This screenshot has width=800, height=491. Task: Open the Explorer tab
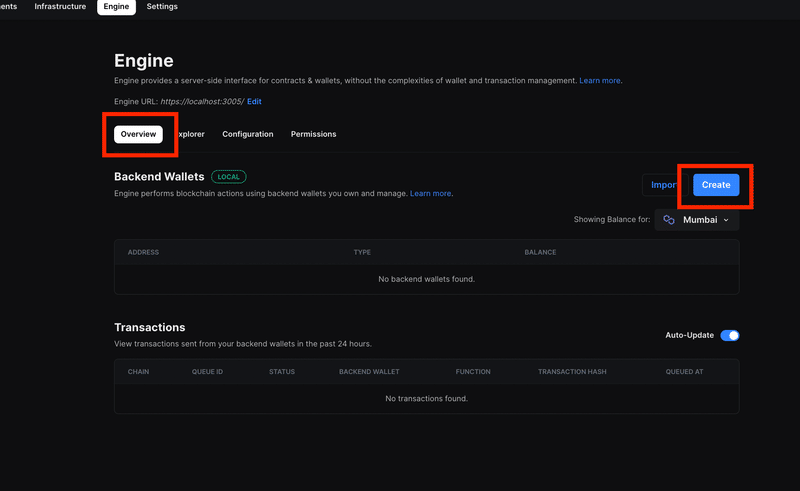[x=191, y=134]
